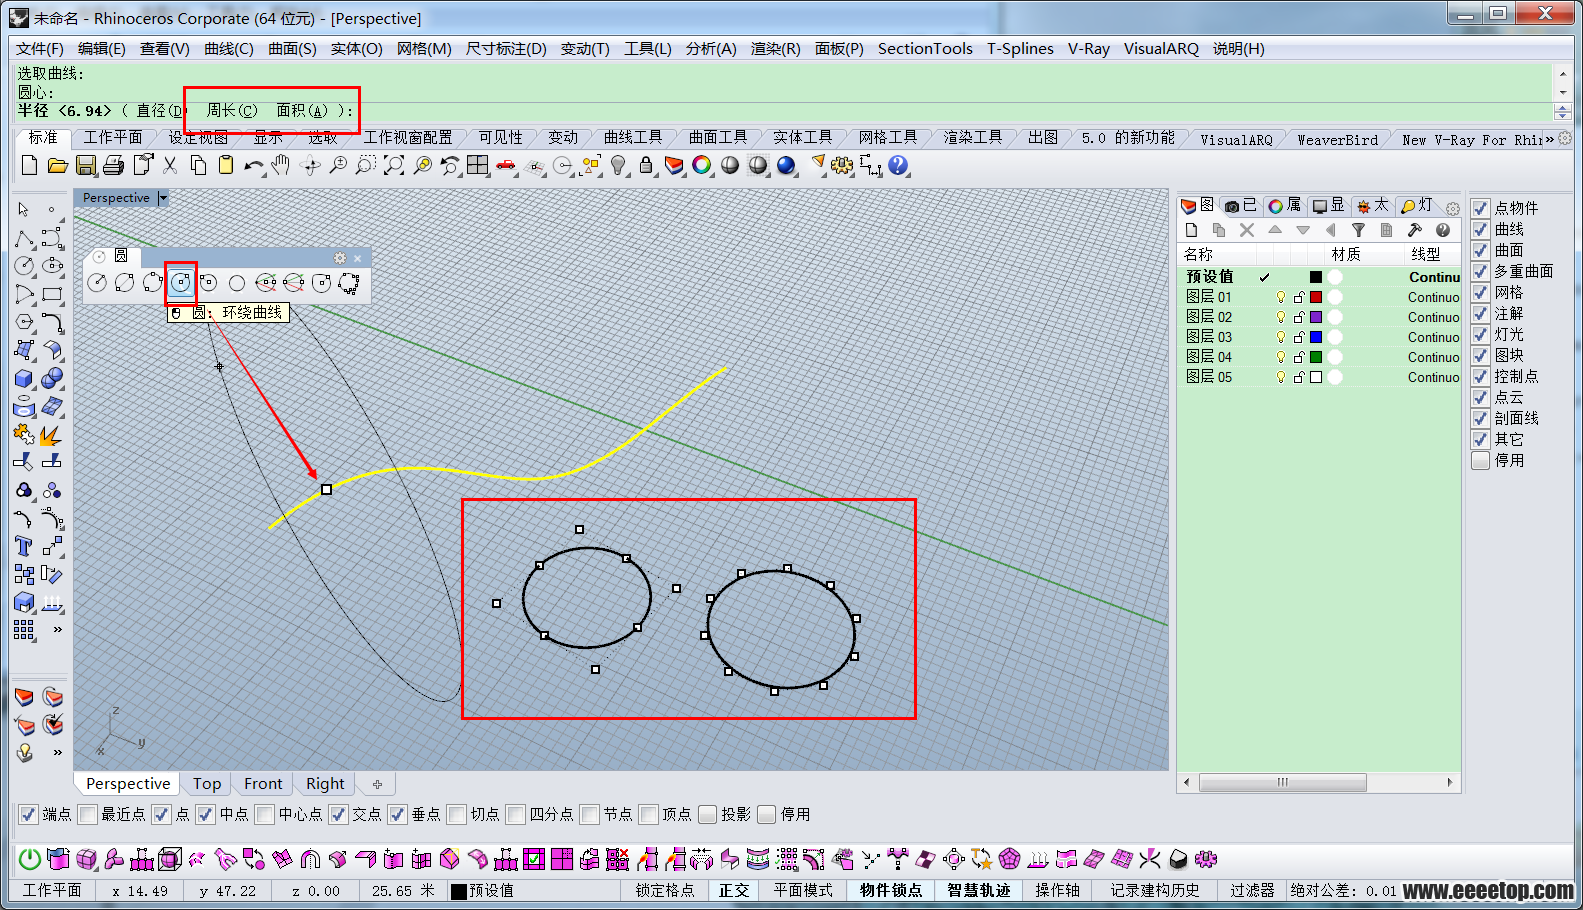This screenshot has width=1583, height=910.
Task: Click the Undo arrow icon
Action: (x=254, y=165)
